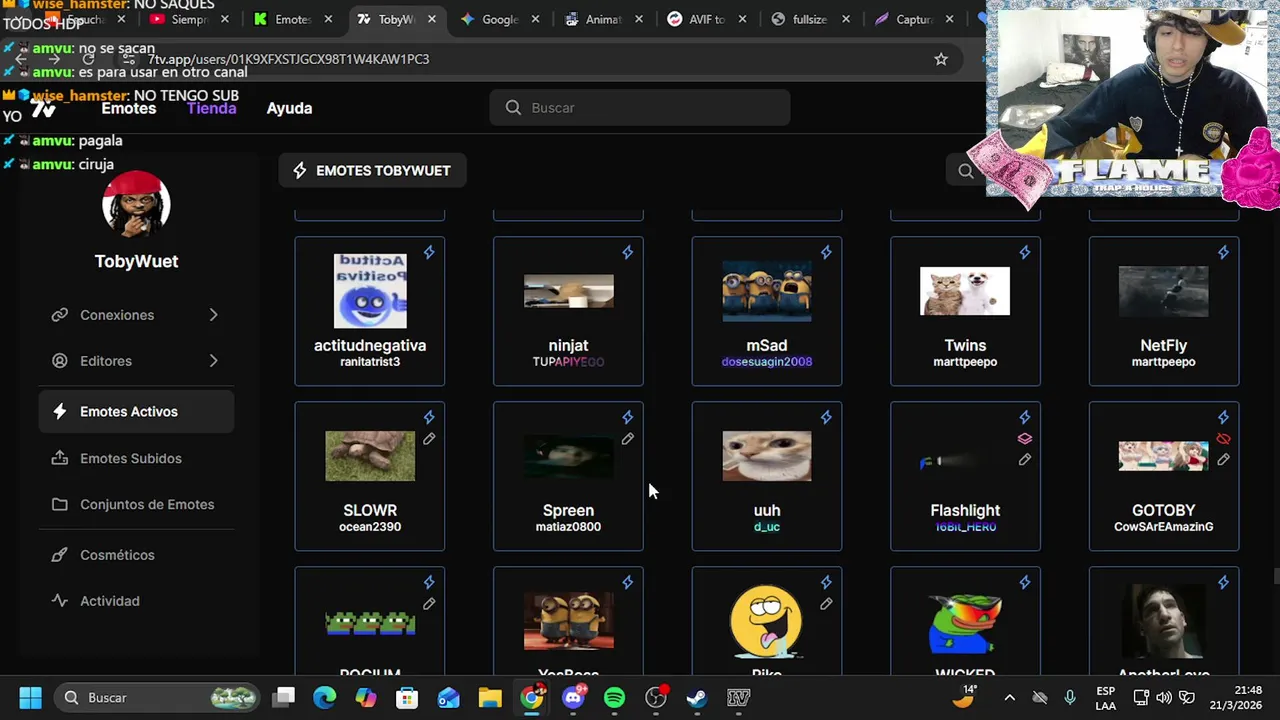
Task: Bookmark this page with the star icon
Action: tap(940, 59)
